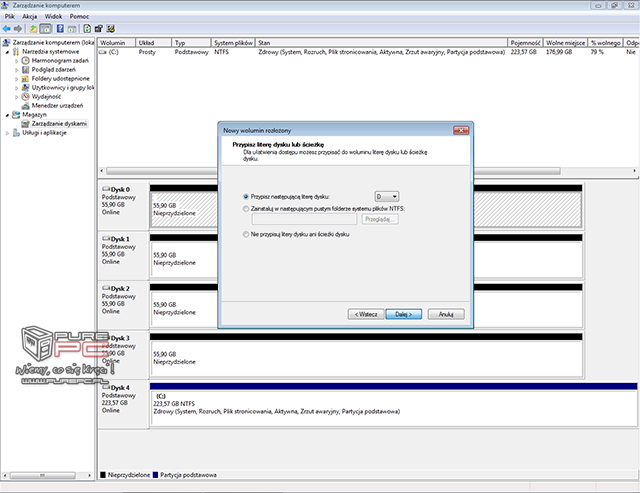Expand the Wydajność node

click(x=17, y=97)
